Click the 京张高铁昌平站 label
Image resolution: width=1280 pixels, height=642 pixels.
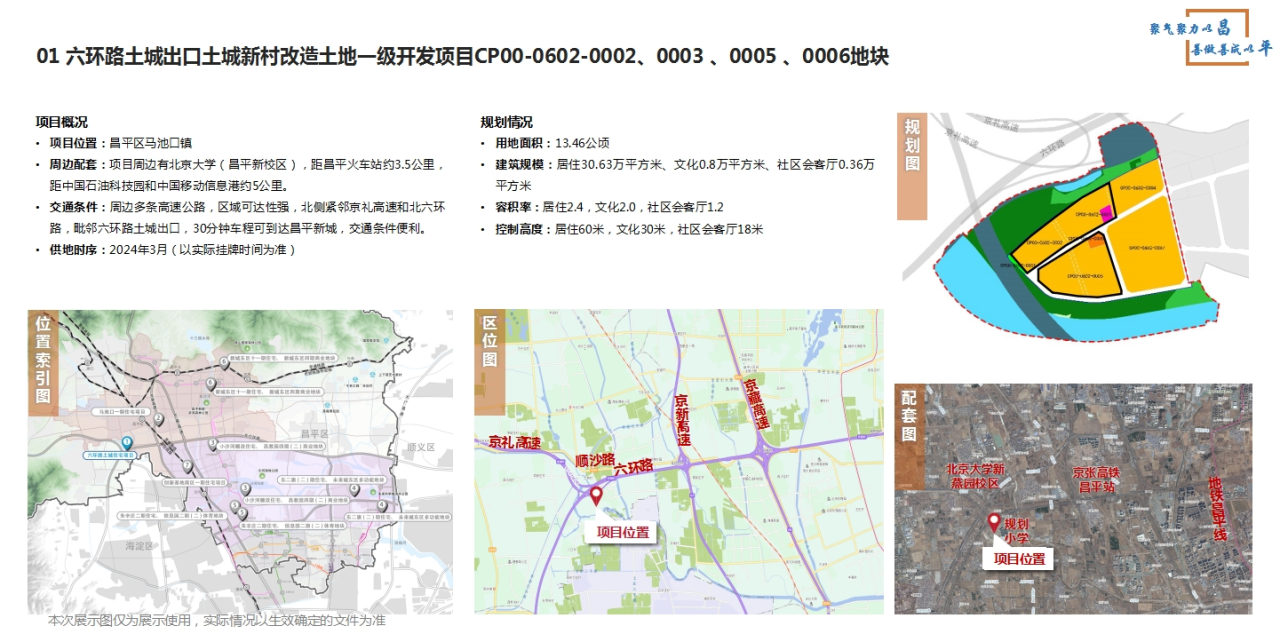click(1103, 479)
